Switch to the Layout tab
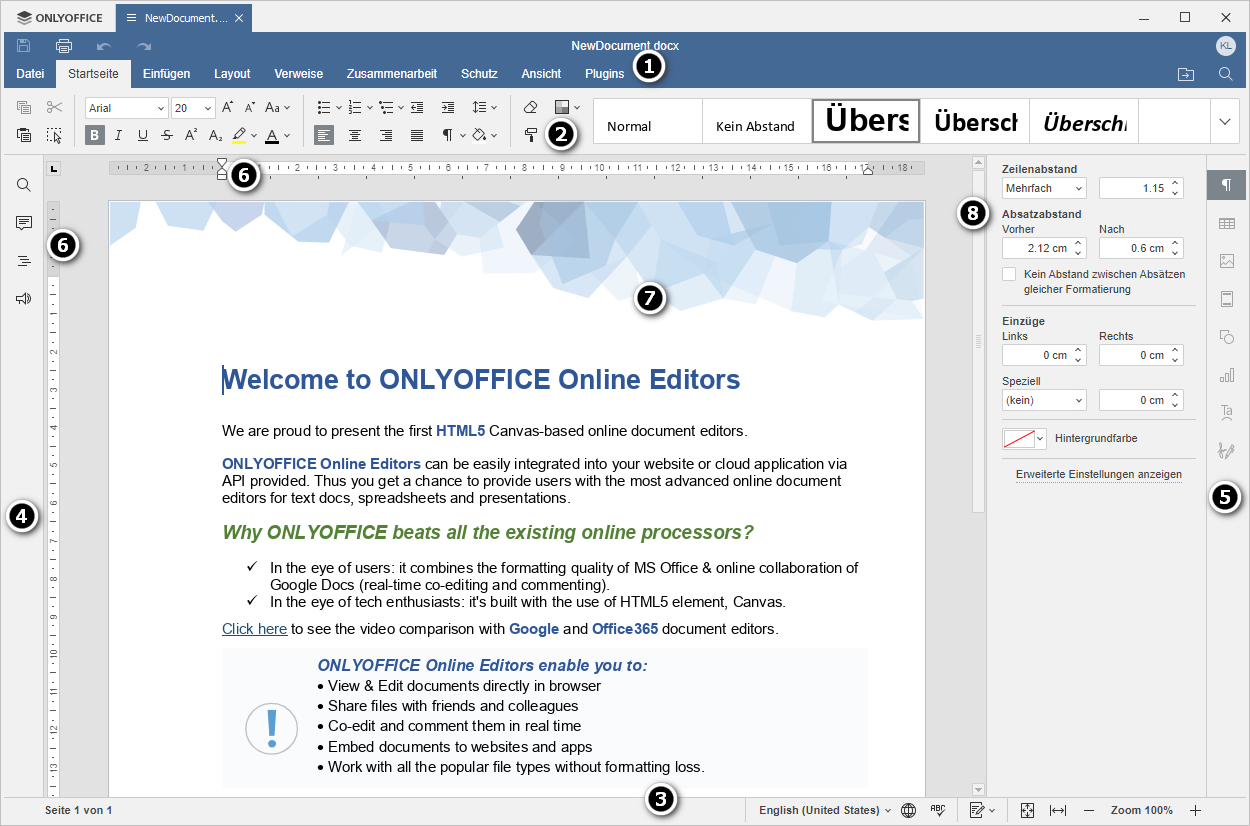 [x=232, y=74]
